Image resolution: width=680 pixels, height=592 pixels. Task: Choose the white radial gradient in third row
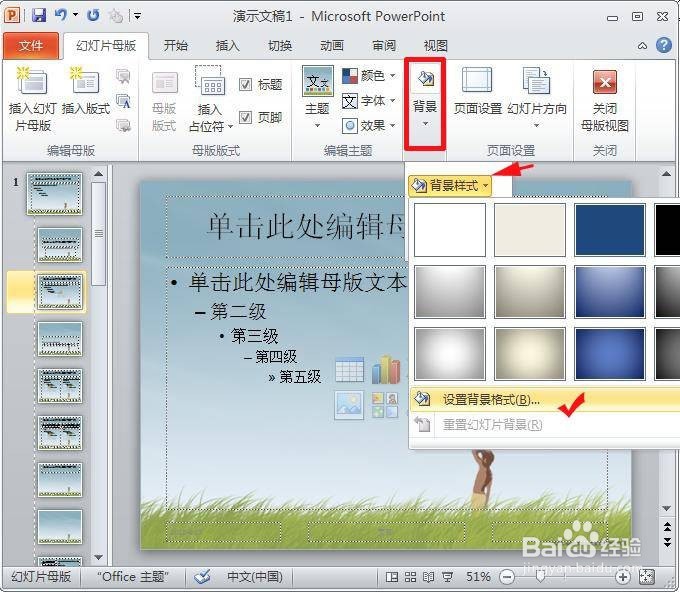click(x=450, y=354)
